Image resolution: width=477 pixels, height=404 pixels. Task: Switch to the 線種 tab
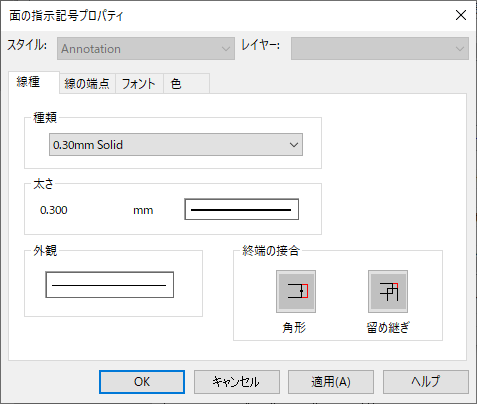coord(34,82)
